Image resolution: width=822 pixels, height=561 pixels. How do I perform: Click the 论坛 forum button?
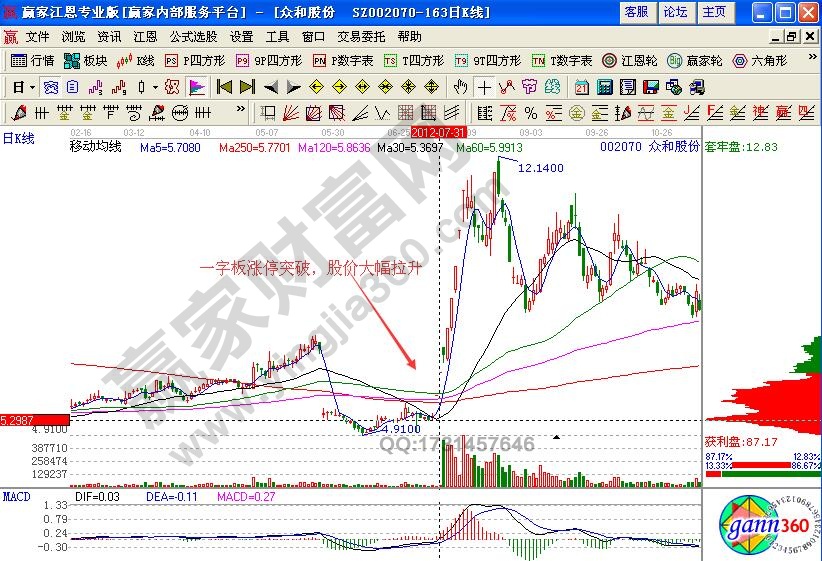(675, 12)
